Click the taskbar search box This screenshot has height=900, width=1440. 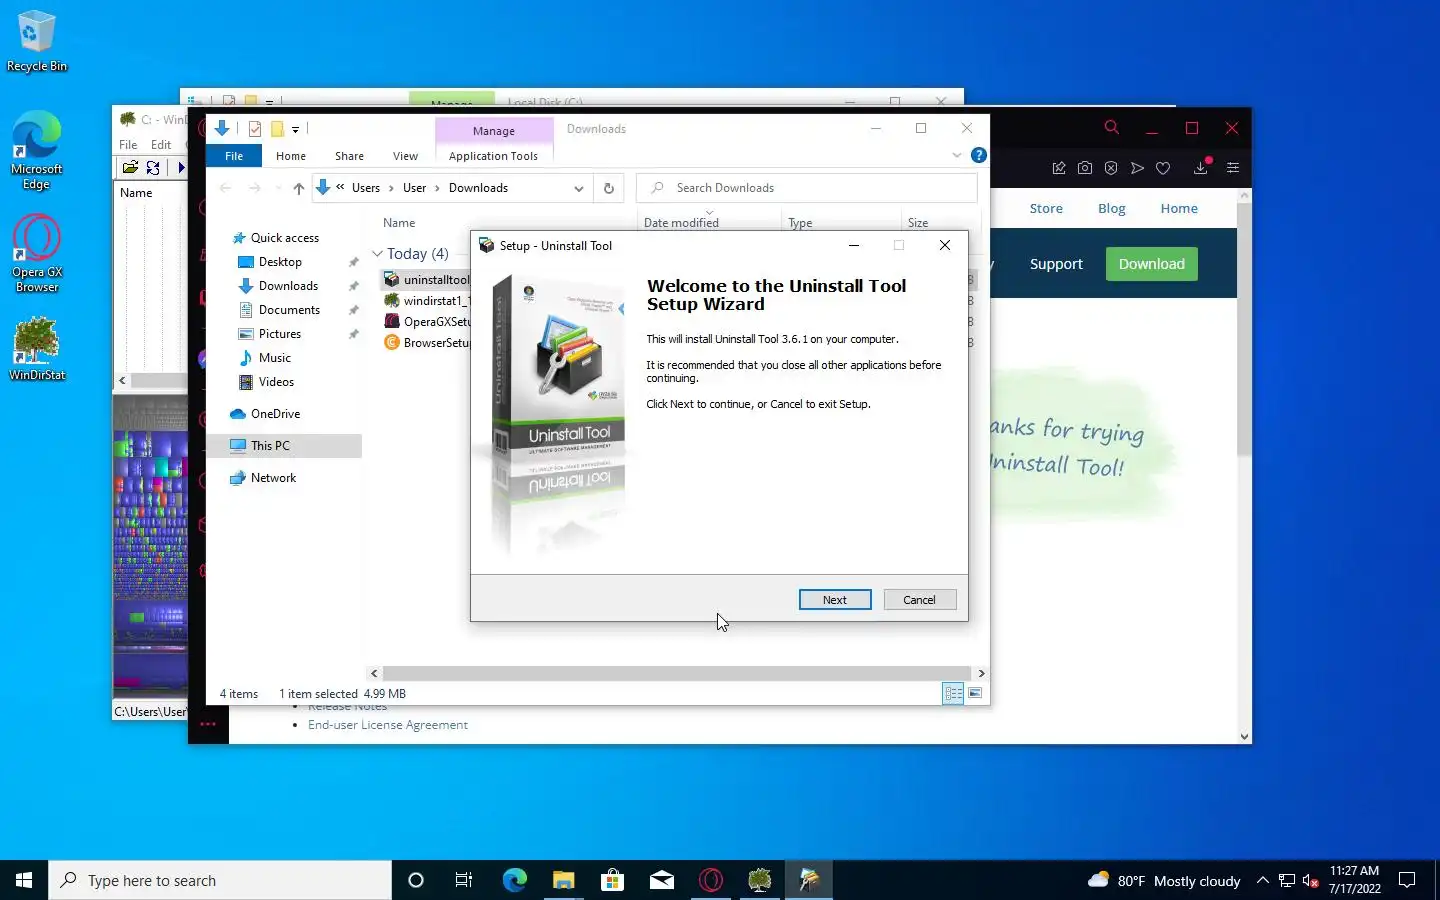220,880
